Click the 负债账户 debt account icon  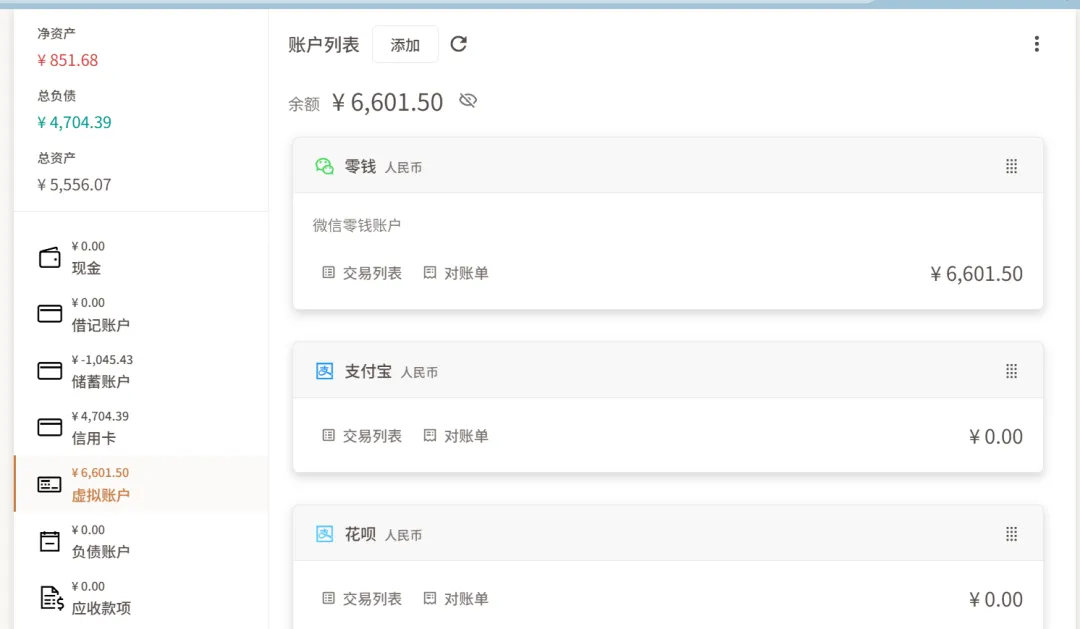(50, 541)
